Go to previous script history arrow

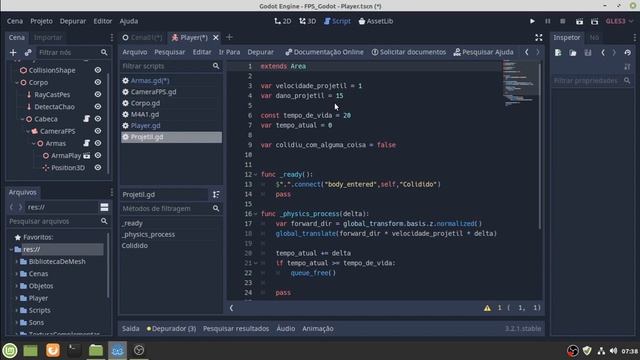point(527,52)
